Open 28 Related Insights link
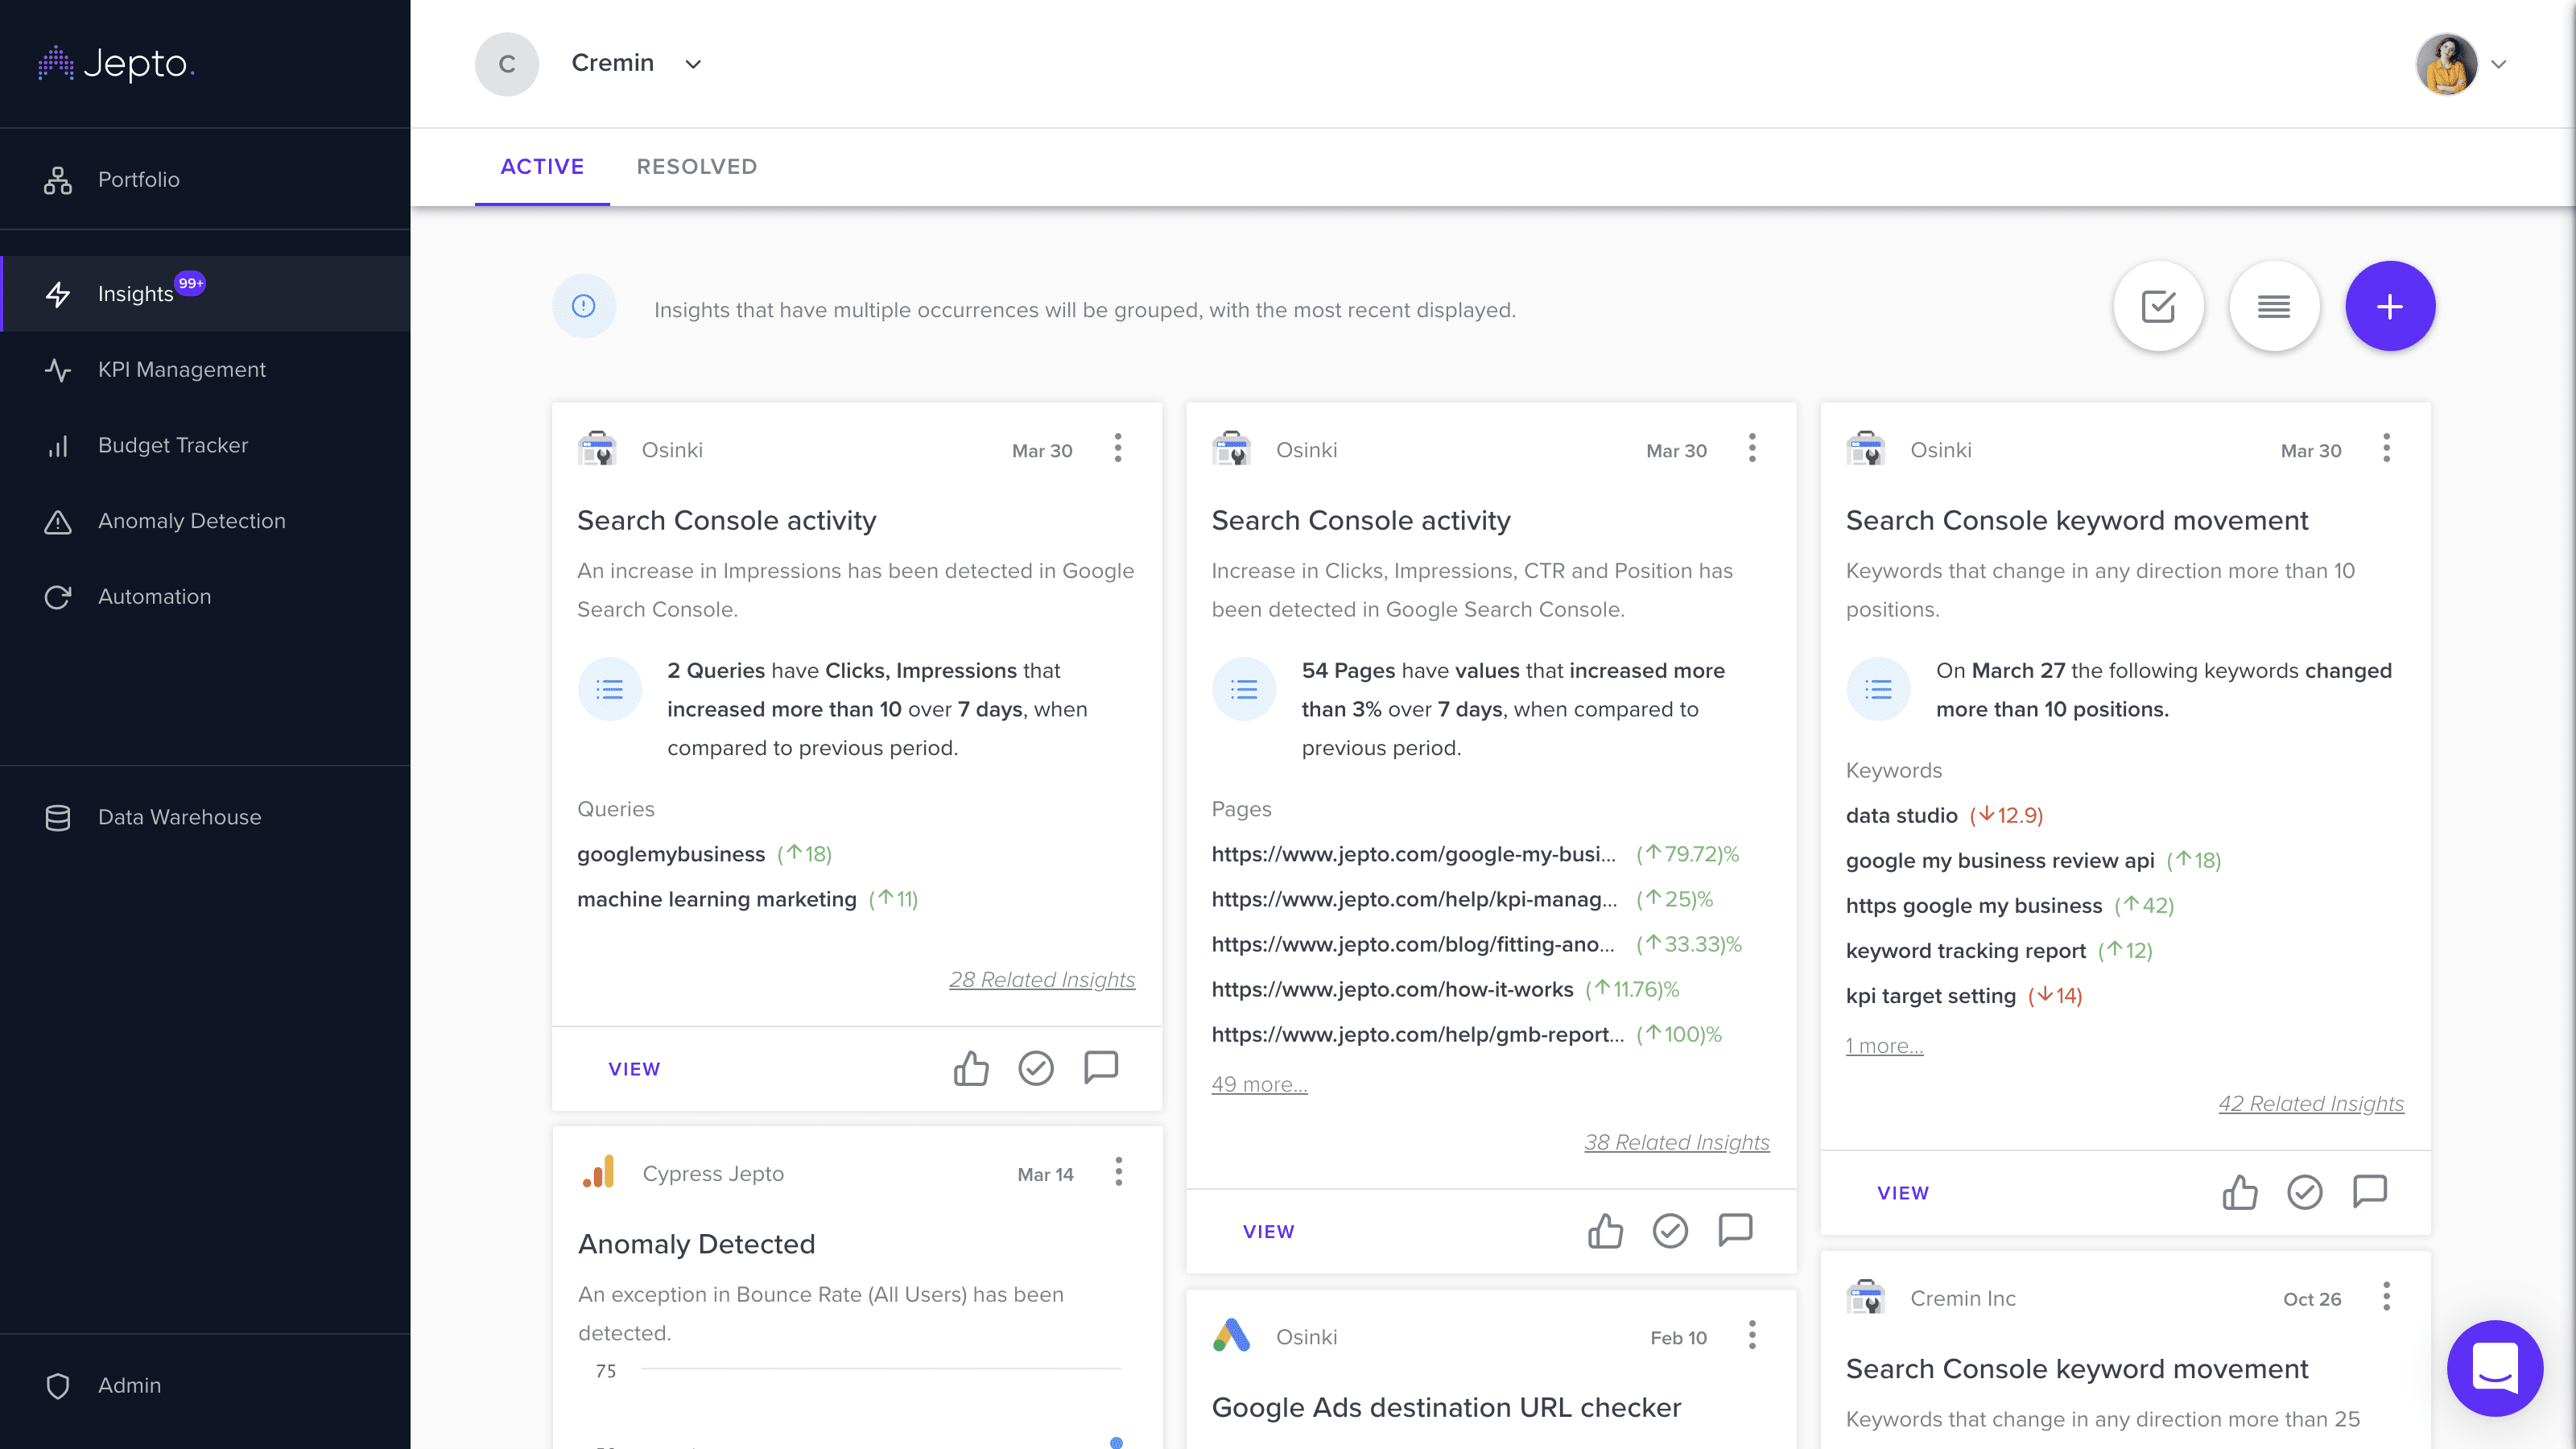Image resolution: width=2576 pixels, height=1449 pixels. (x=1042, y=980)
